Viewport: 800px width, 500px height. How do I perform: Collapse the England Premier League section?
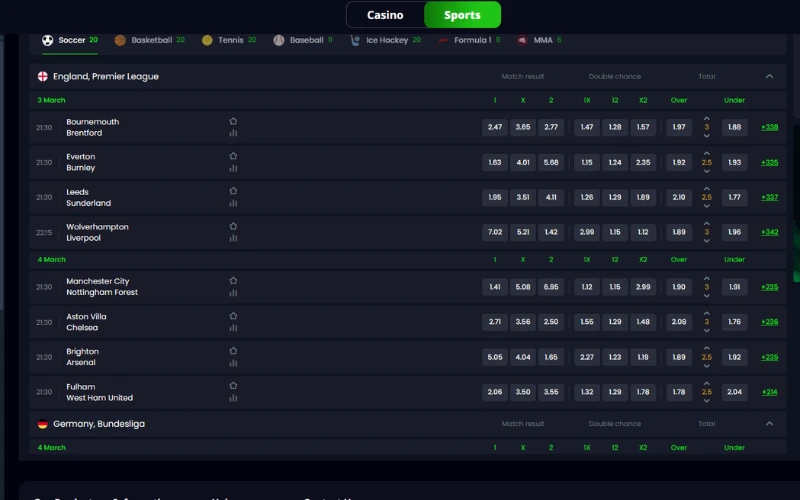click(769, 76)
